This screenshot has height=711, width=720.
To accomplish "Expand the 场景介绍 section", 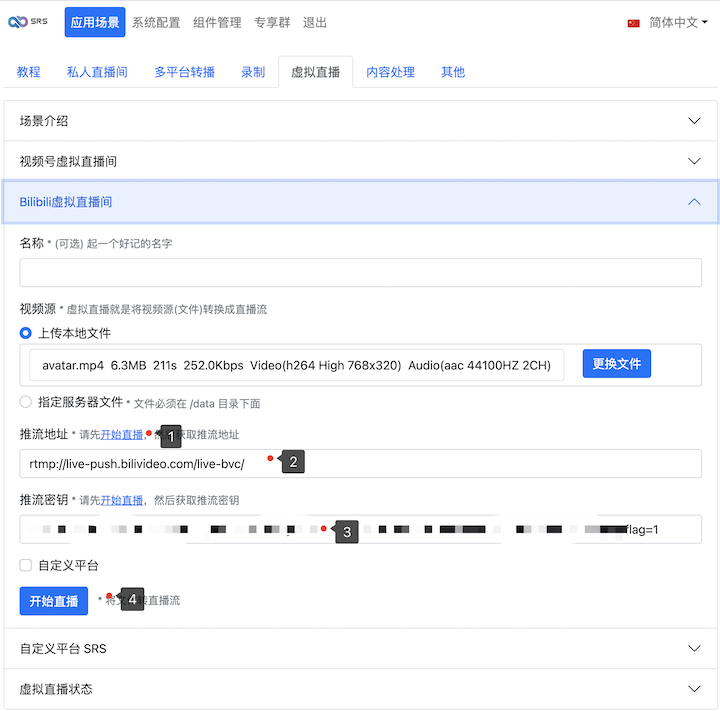I will 360,121.
